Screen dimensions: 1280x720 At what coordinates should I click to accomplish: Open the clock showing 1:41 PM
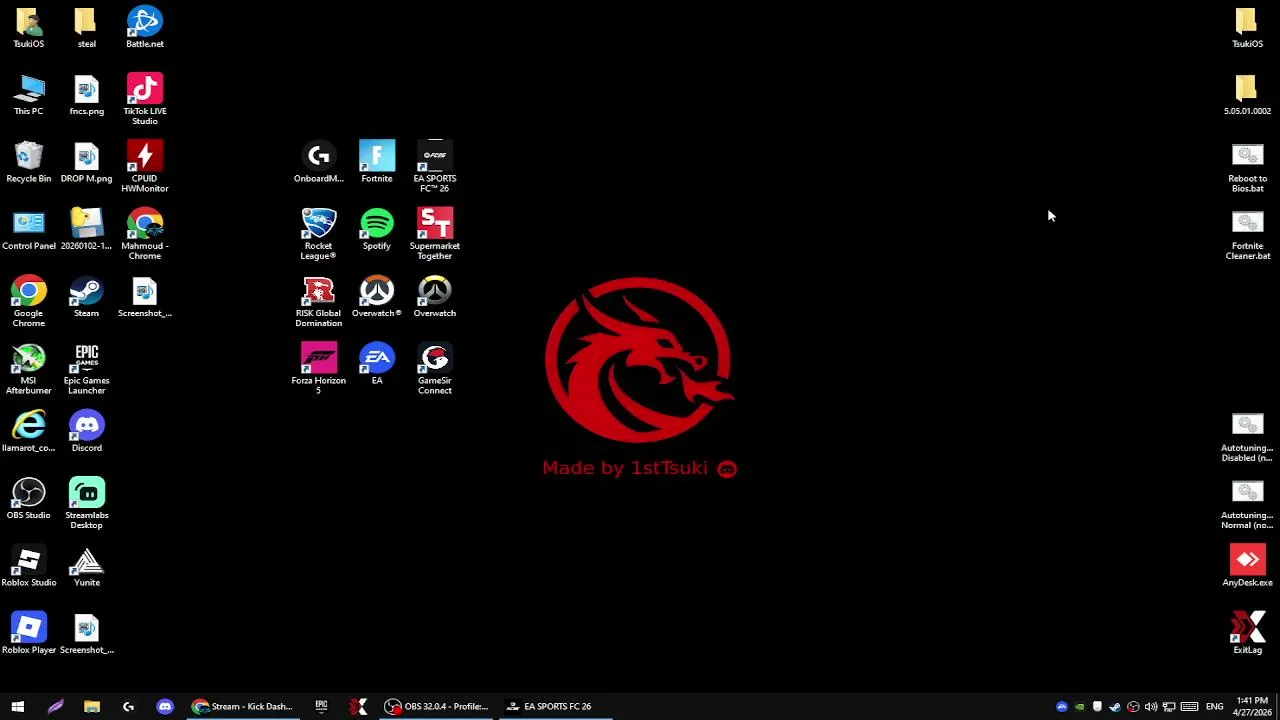pyautogui.click(x=1252, y=706)
